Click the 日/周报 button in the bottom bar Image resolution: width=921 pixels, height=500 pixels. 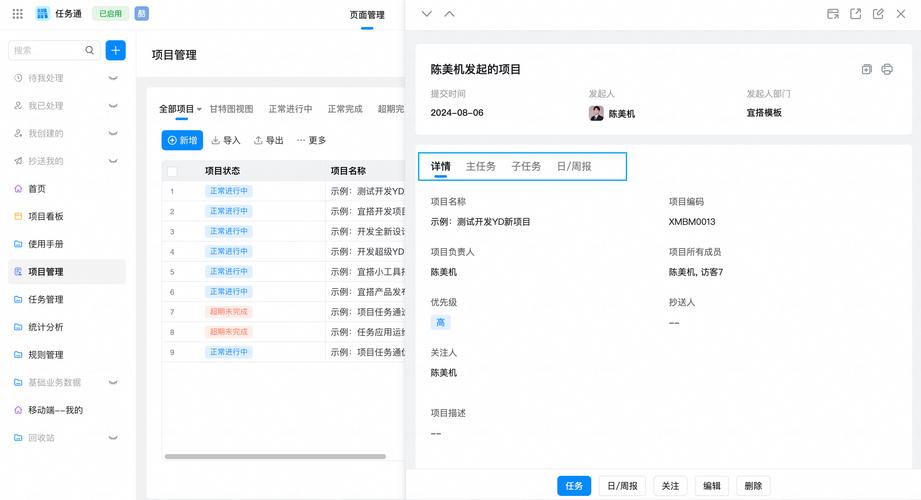pyautogui.click(x=623, y=486)
